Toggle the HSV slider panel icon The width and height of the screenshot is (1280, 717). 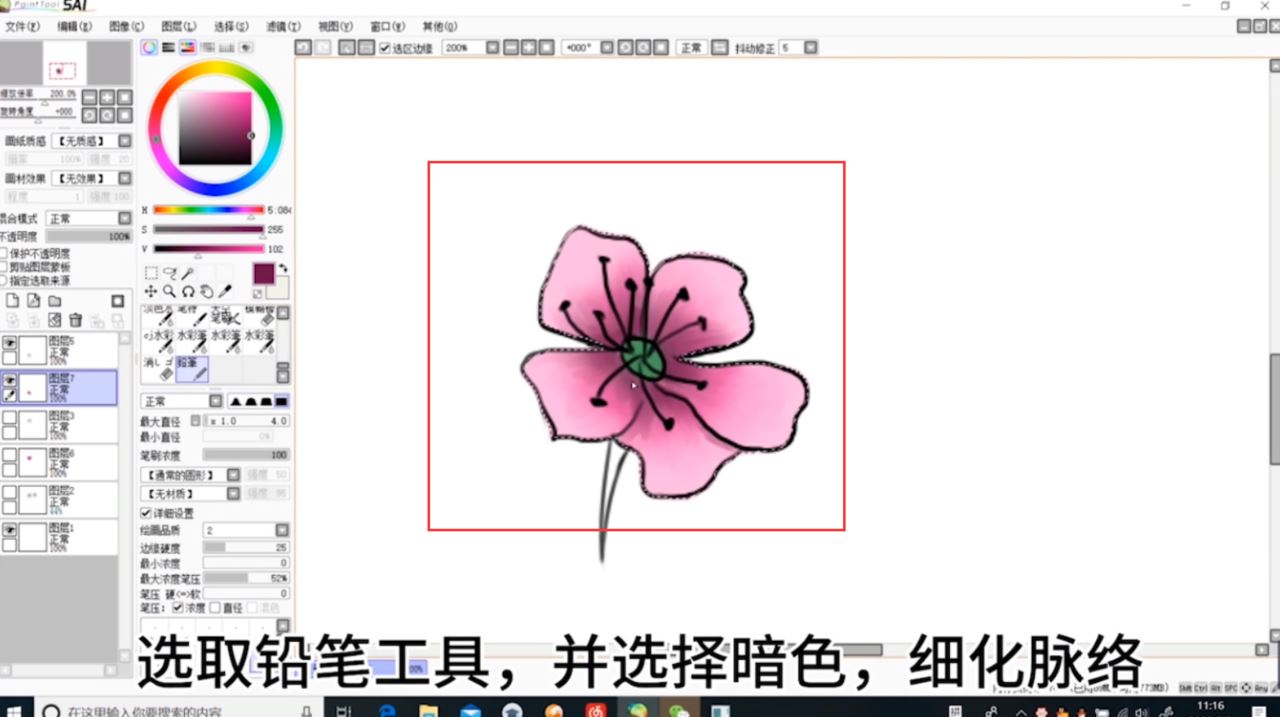coord(187,47)
